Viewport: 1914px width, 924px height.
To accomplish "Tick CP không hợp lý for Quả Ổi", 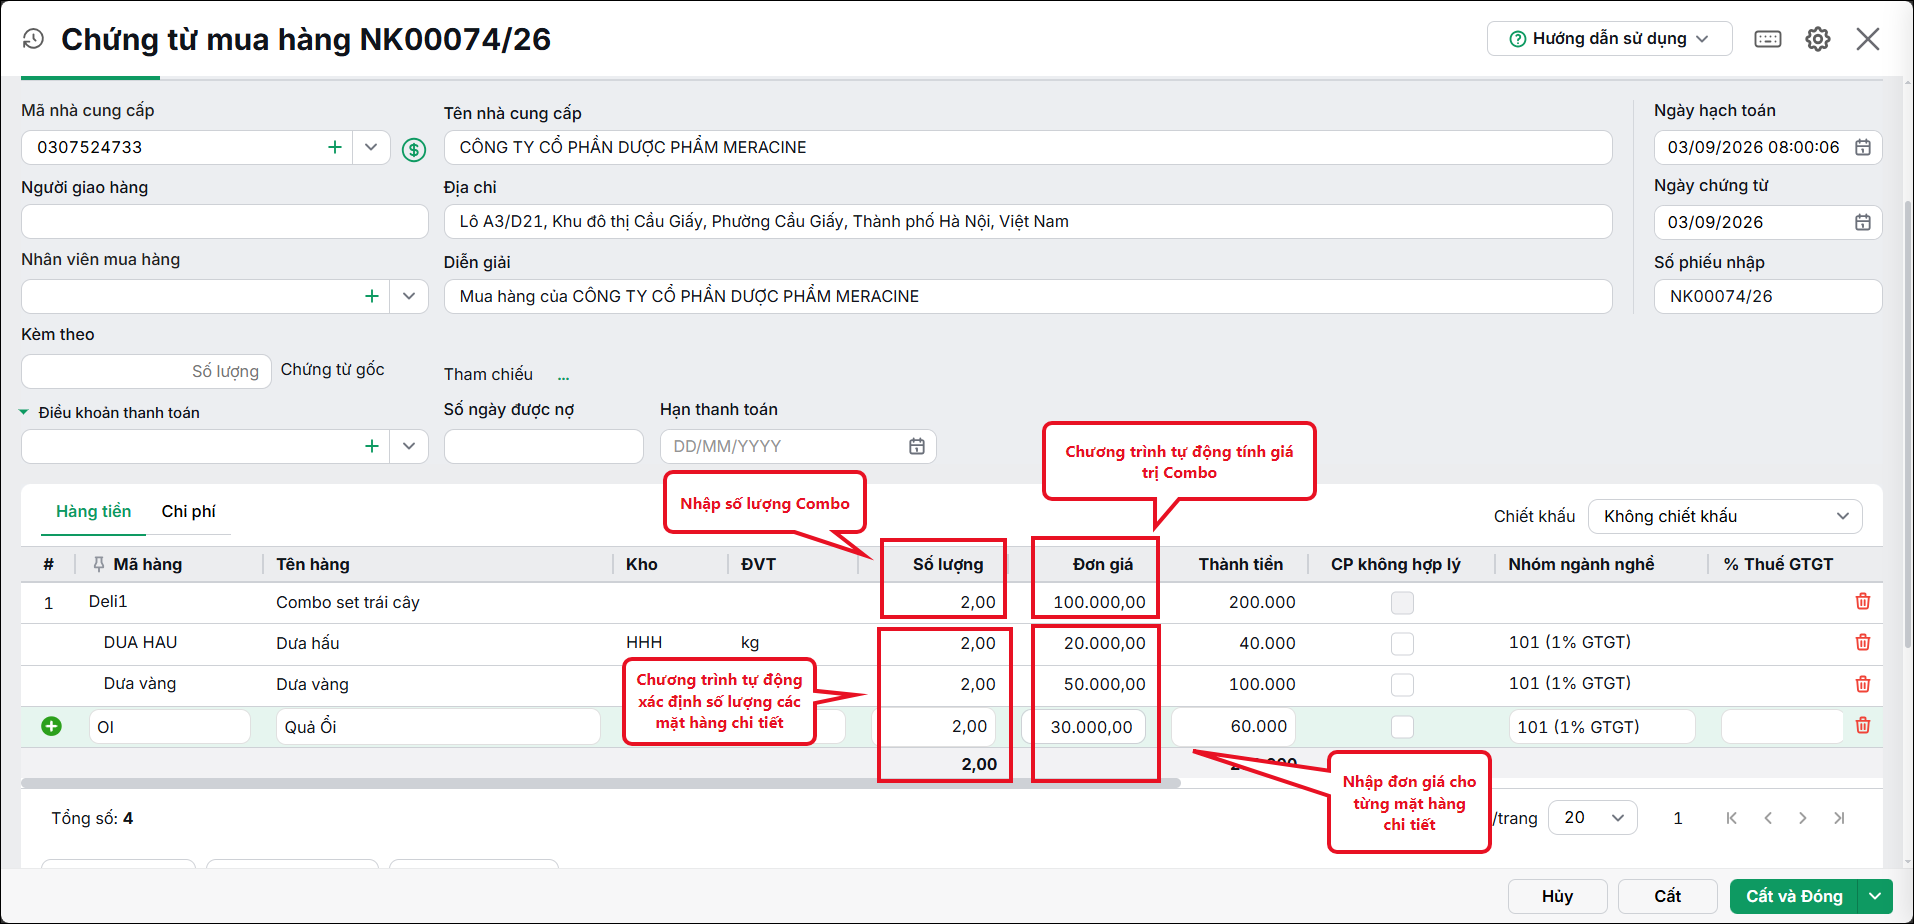I will 1403,727.
